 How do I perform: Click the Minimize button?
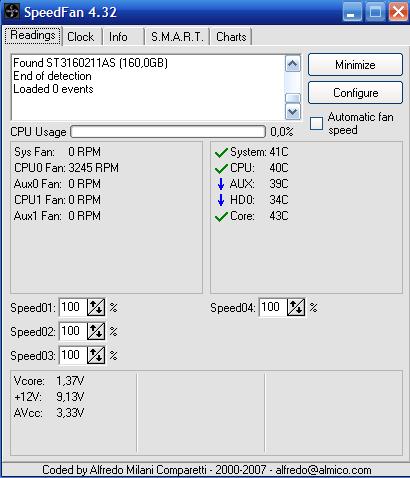point(355,65)
